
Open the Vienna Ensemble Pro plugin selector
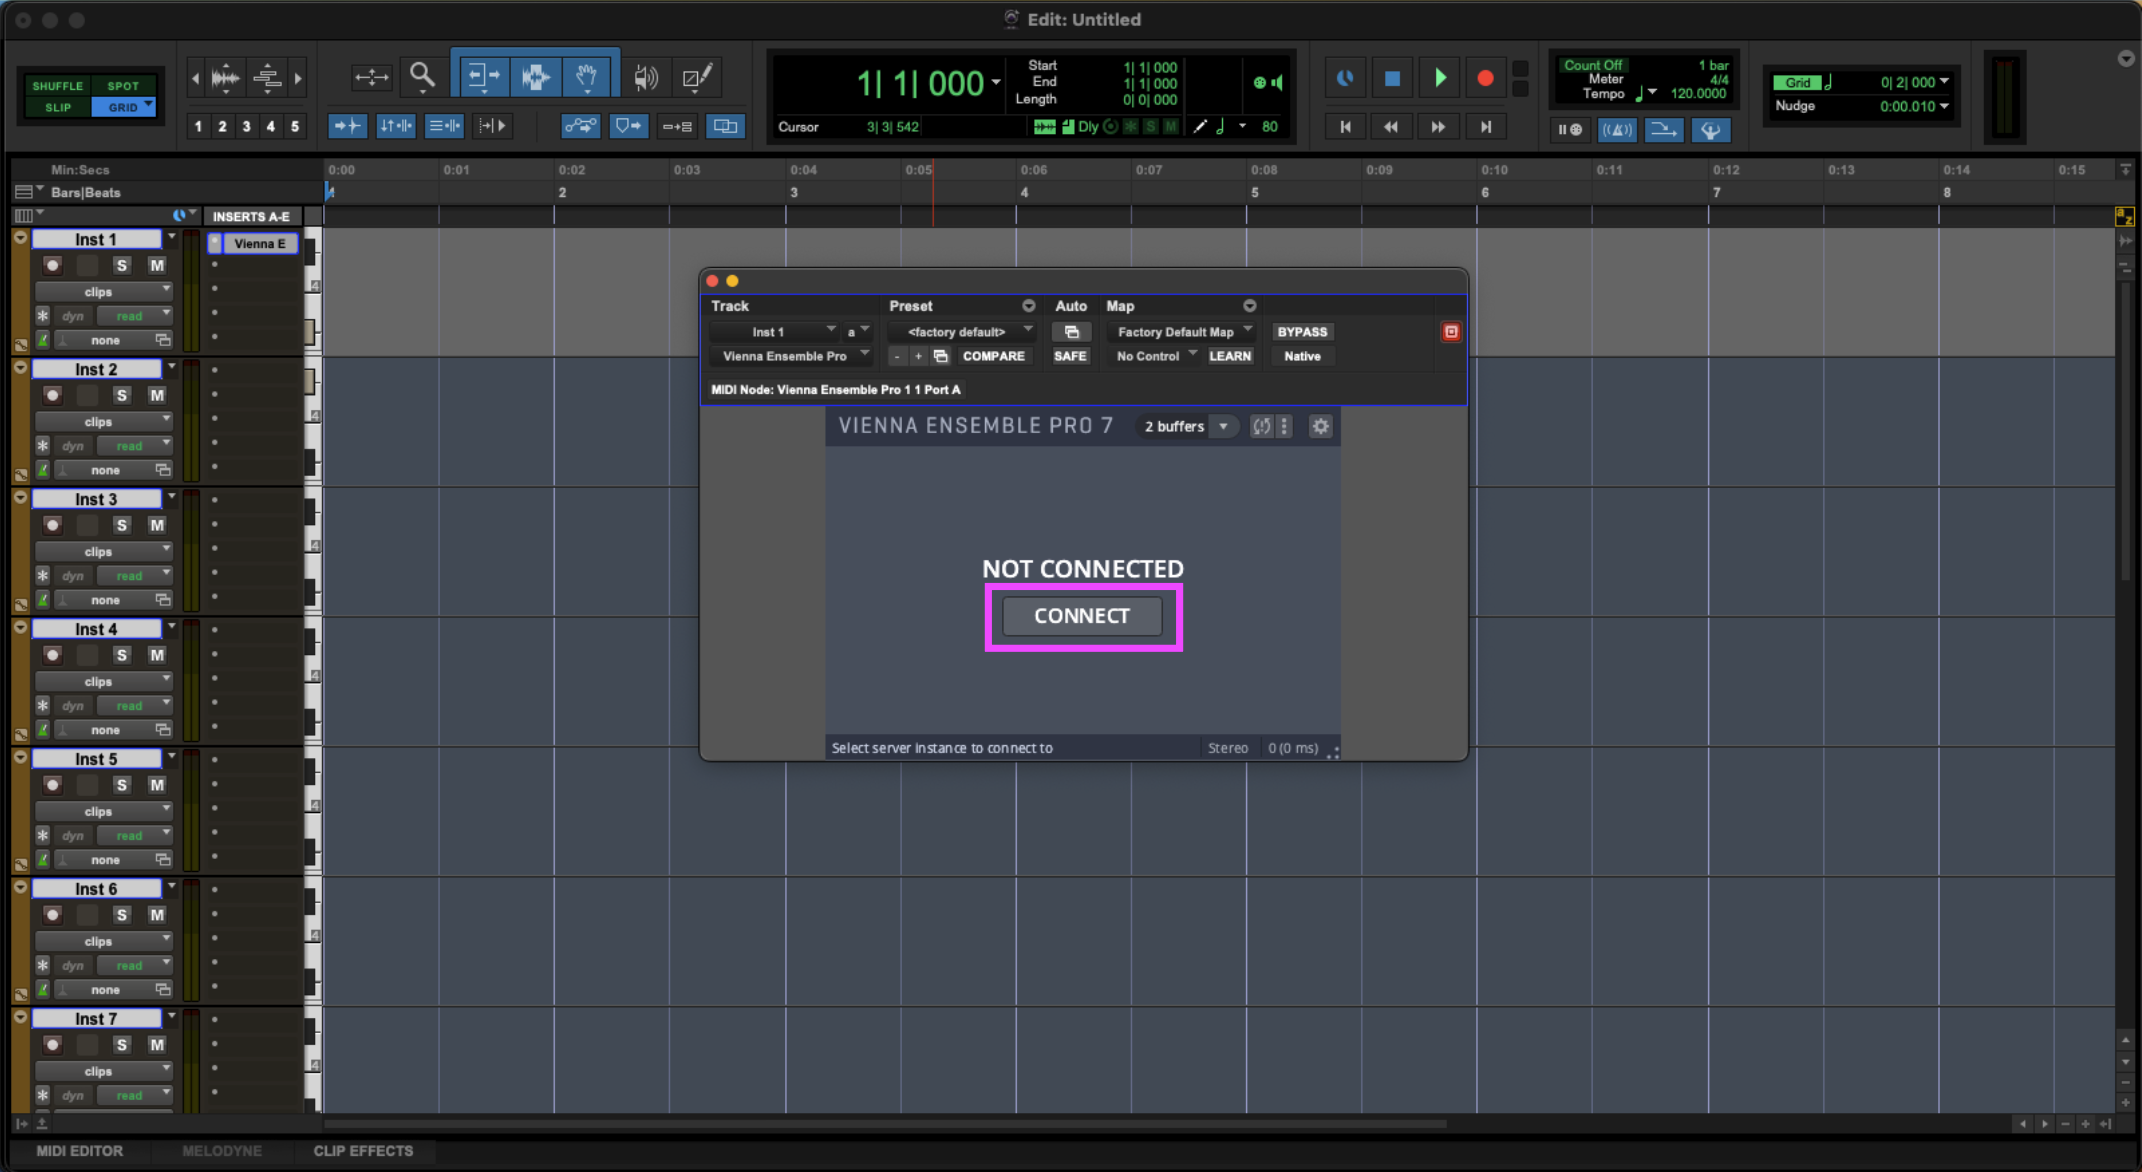tap(790, 356)
